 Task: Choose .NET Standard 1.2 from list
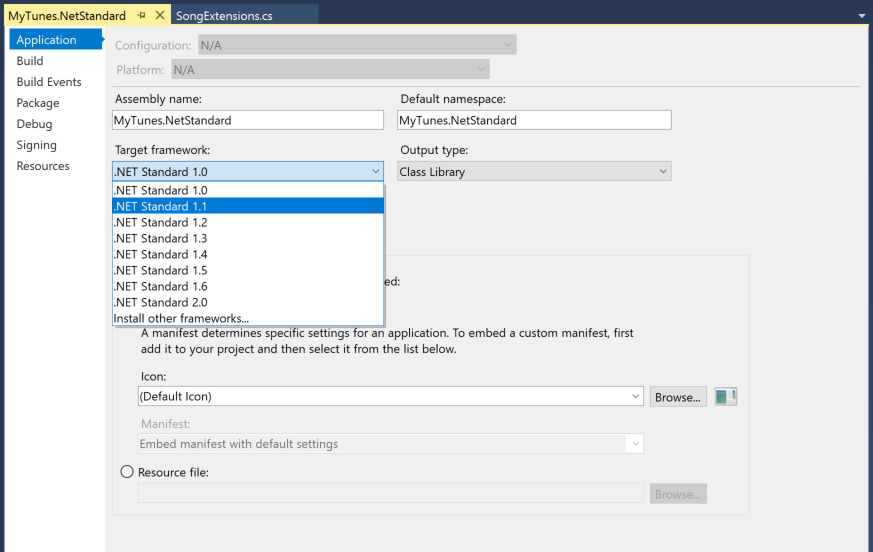(248, 222)
